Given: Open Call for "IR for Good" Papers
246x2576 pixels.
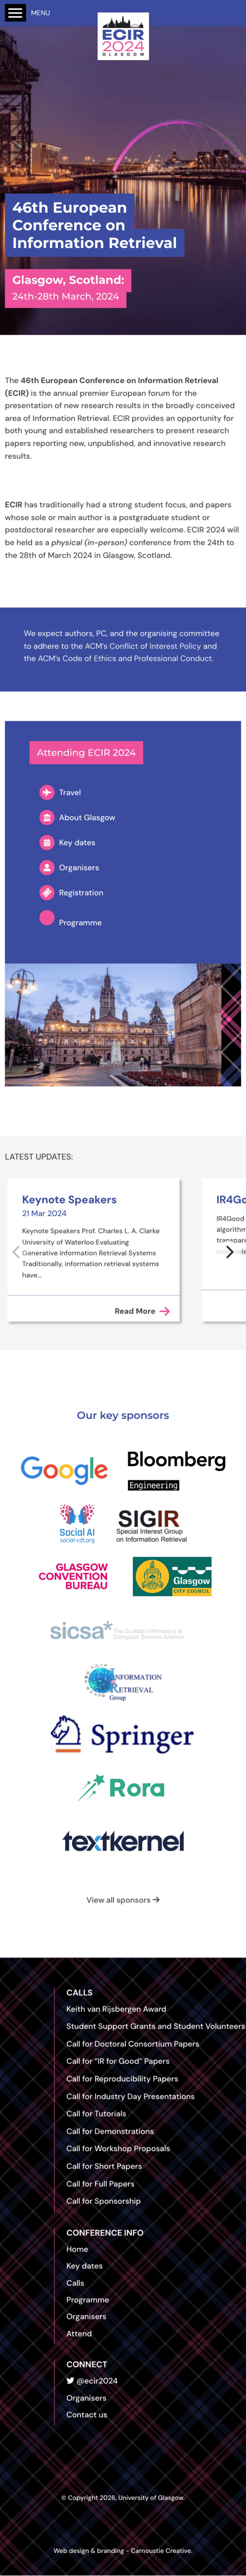Looking at the screenshot, I should (118, 2060).
